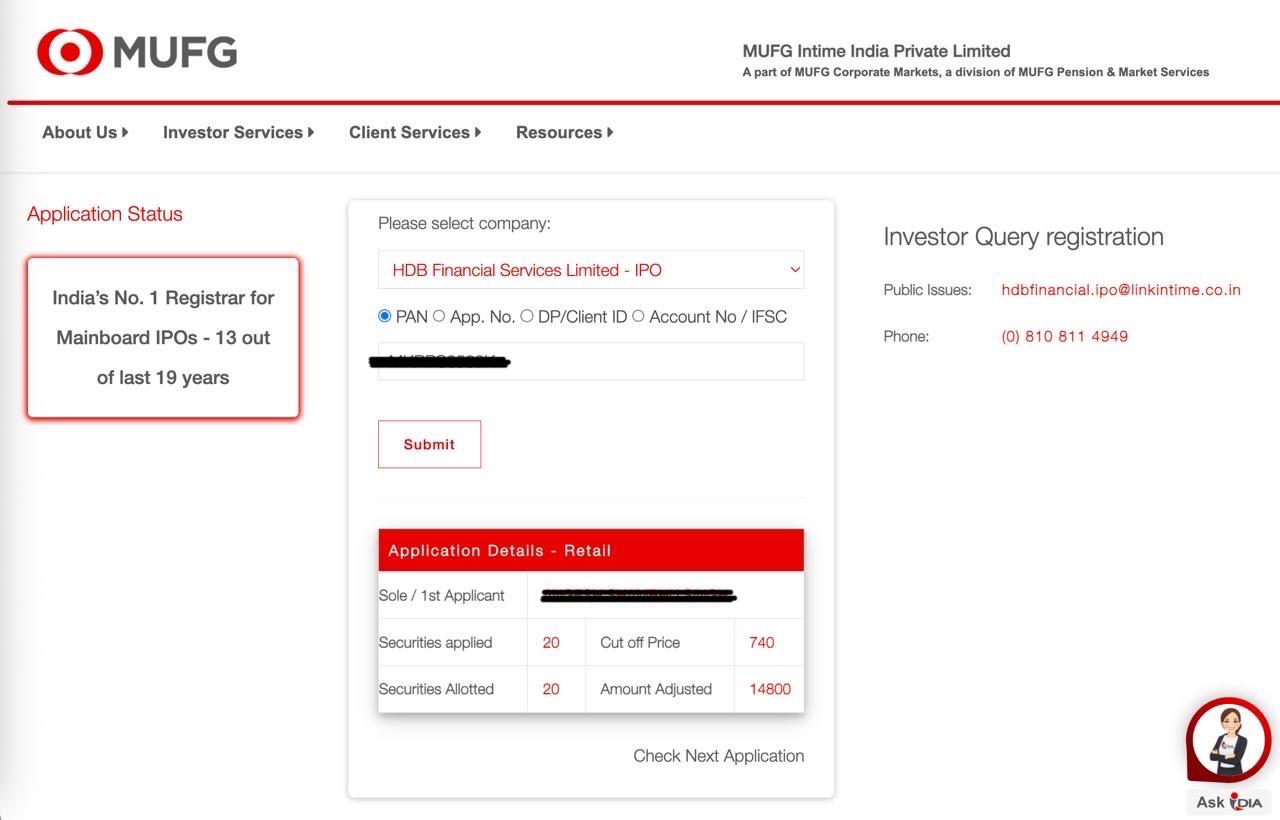Click the MUFG logo
Image resolution: width=1280 pixels, height=820 pixels.
click(135, 50)
